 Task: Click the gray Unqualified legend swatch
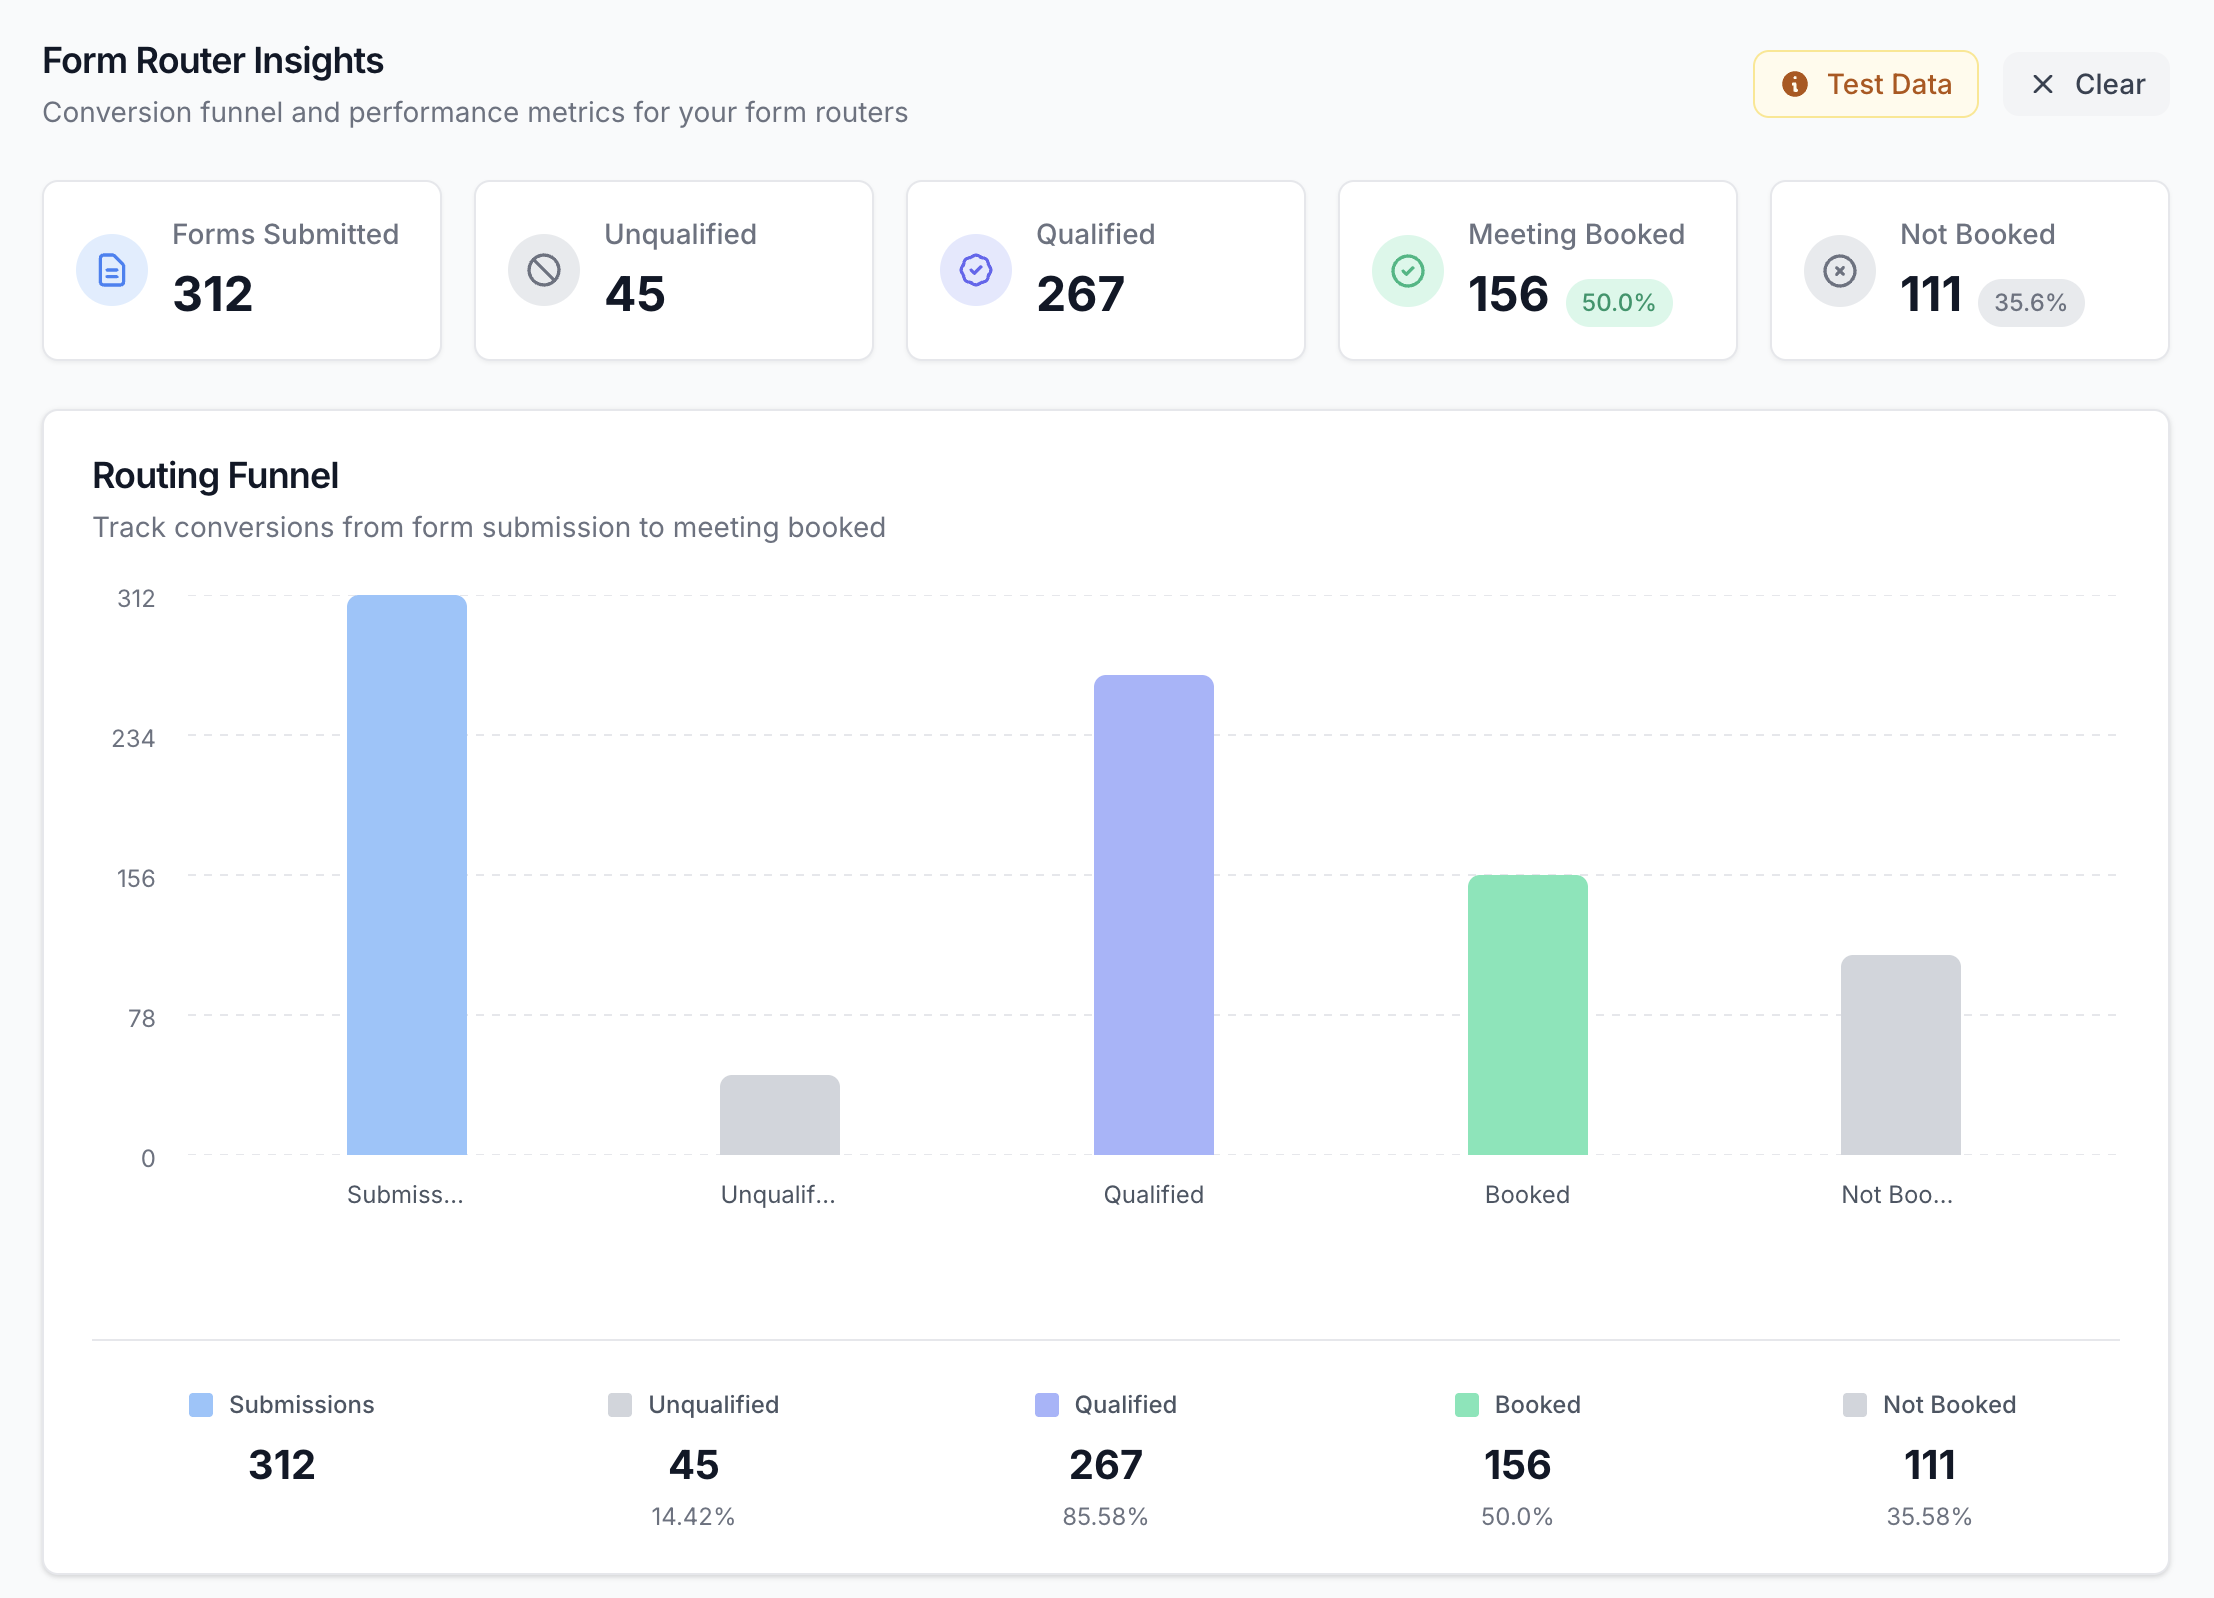tap(620, 1405)
